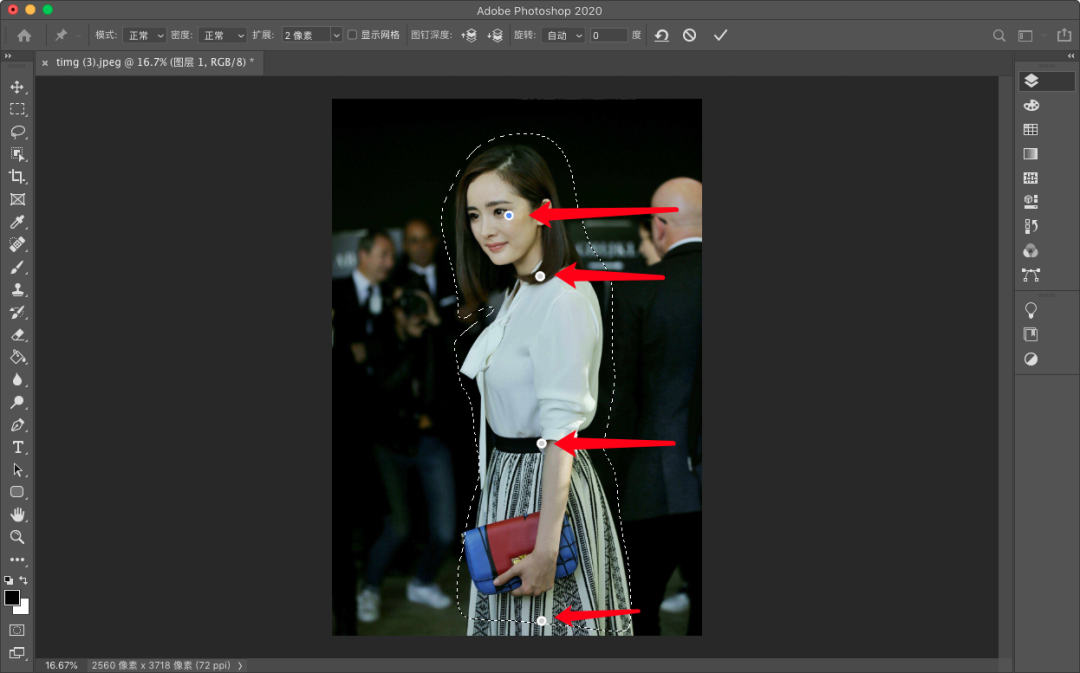Select the Clone Stamp tool
Viewport: 1080px width, 673px height.
pos(17,289)
